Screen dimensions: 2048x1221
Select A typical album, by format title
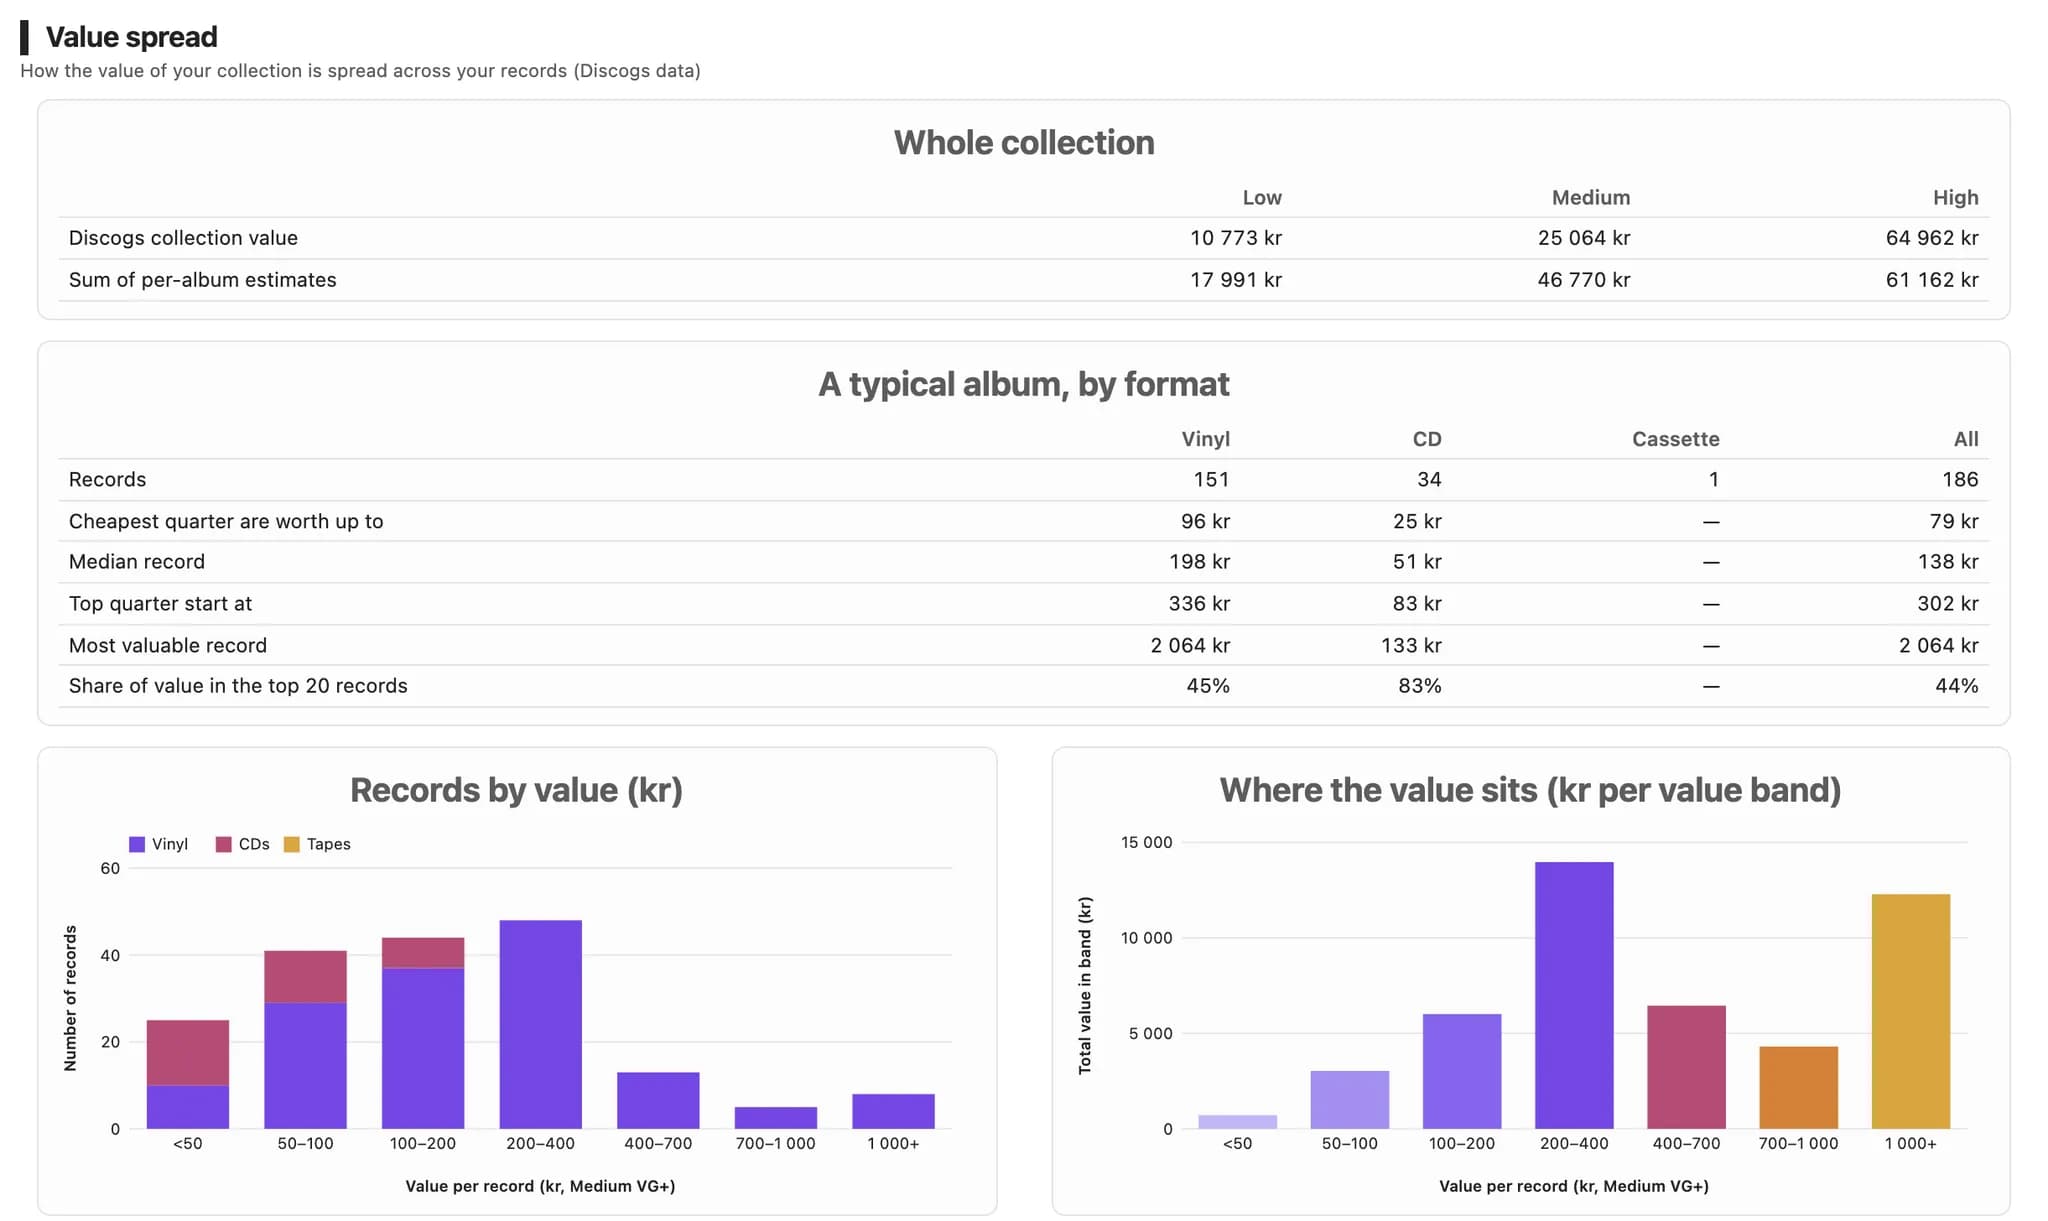pos(1024,384)
